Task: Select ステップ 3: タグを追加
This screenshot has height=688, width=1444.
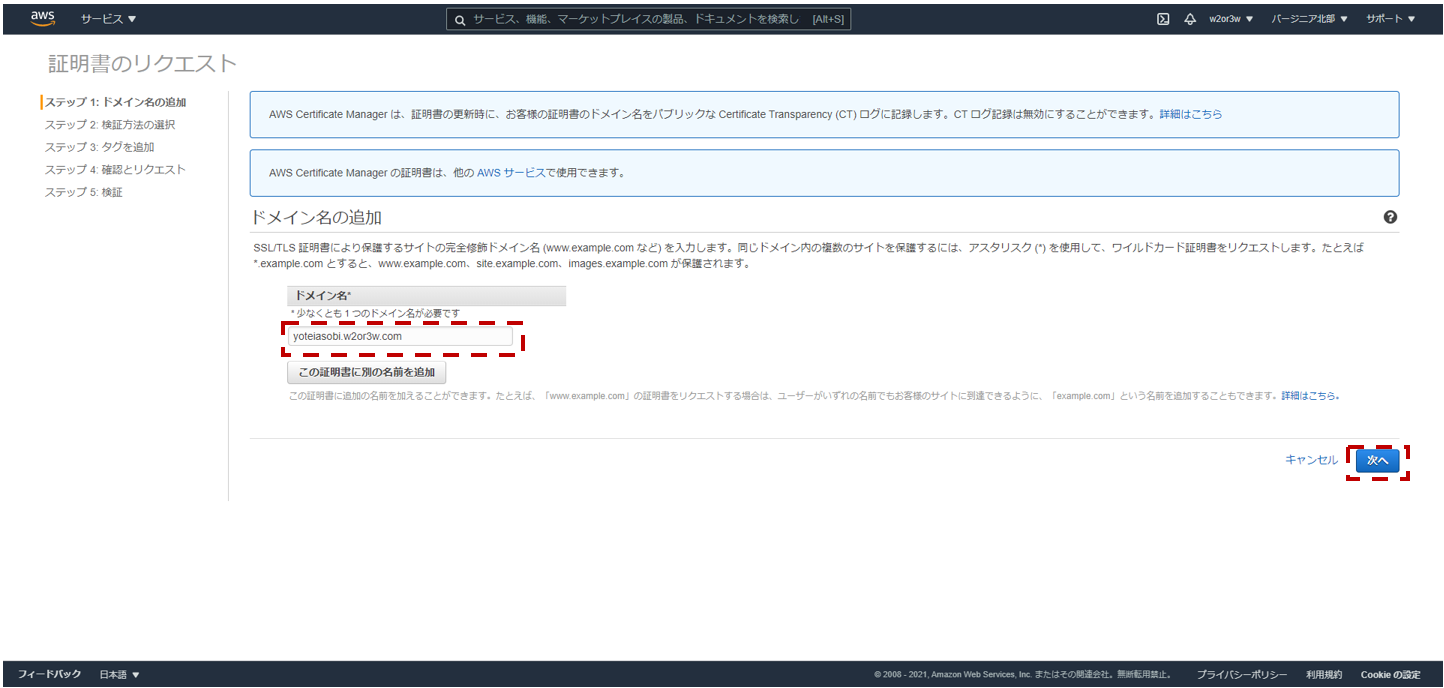Action: pyautogui.click(x=99, y=147)
